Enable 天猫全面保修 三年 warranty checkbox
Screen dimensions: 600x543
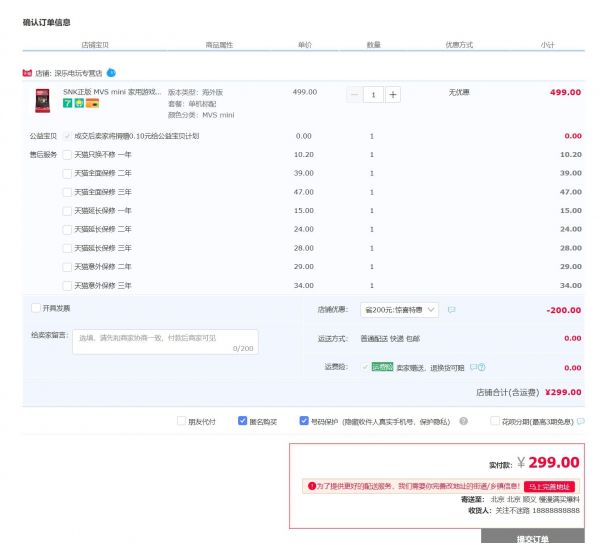click(67, 192)
